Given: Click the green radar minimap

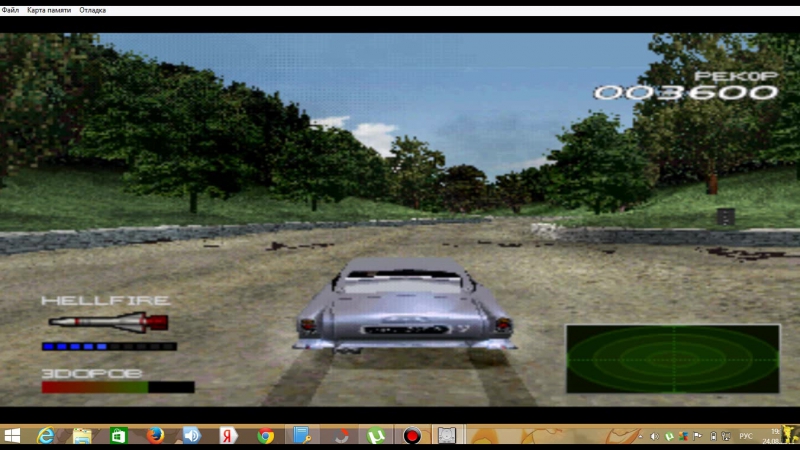Looking at the screenshot, I should point(673,359).
